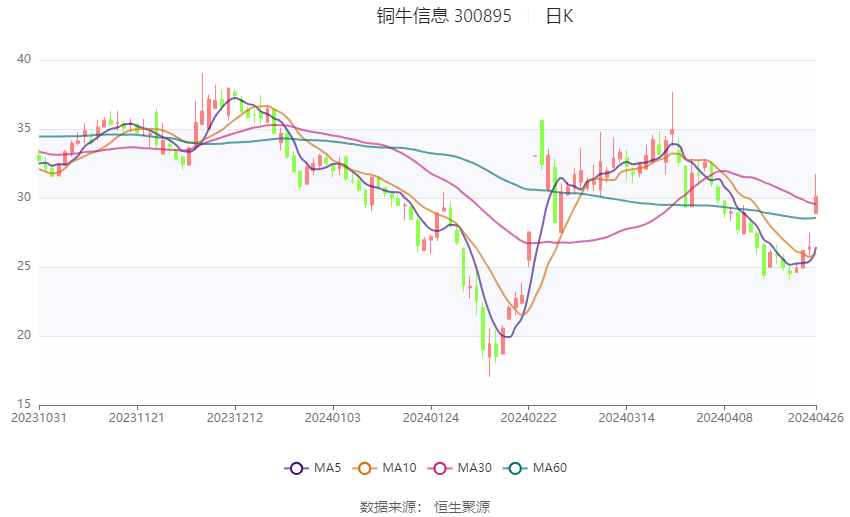Click x-axis date label 20231212
The height and width of the screenshot is (517, 850).
coord(235,418)
